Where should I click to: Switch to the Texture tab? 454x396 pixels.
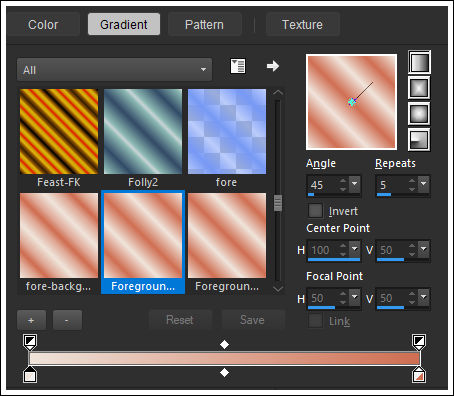tap(302, 24)
